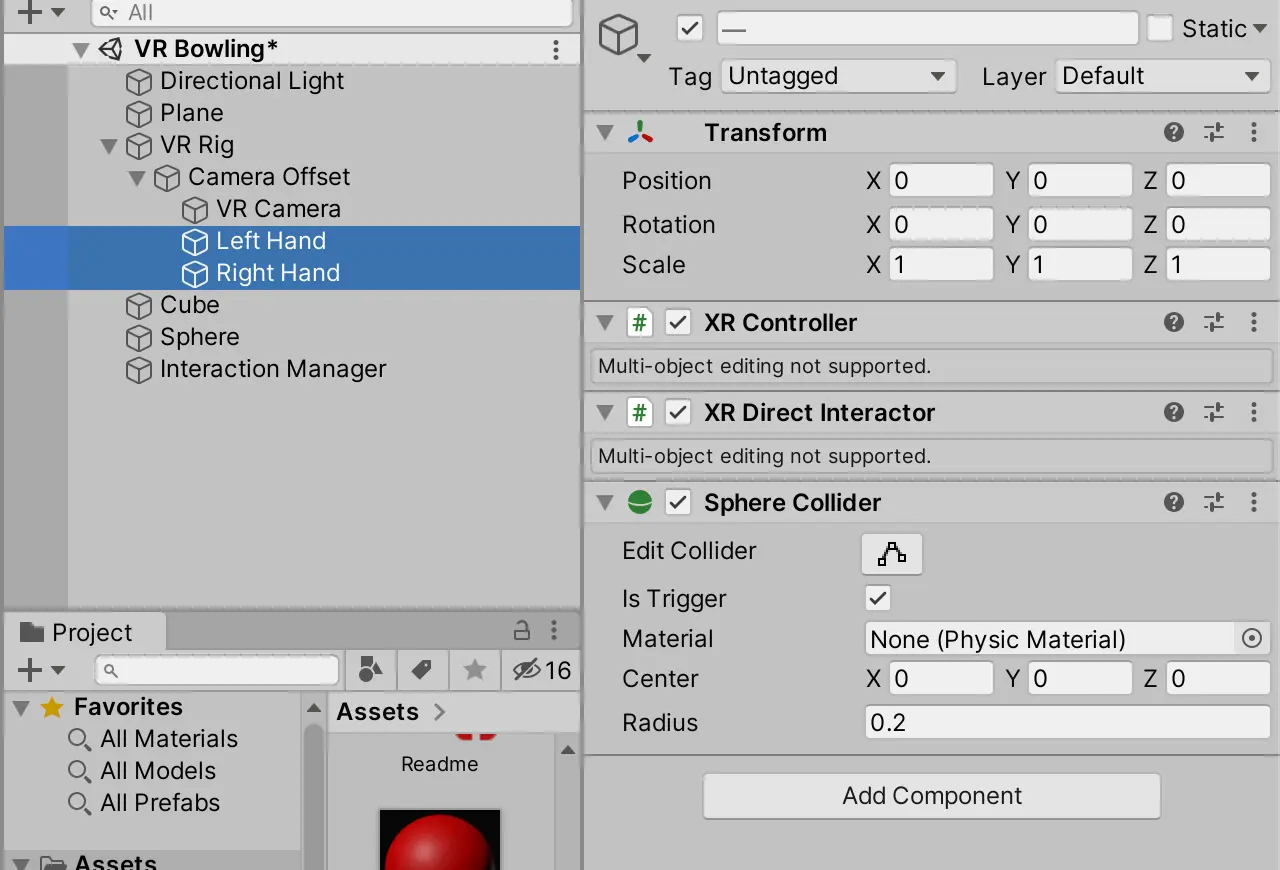Uncheck the Is Trigger checkbox
Image resolution: width=1280 pixels, height=870 pixels.
click(878, 599)
